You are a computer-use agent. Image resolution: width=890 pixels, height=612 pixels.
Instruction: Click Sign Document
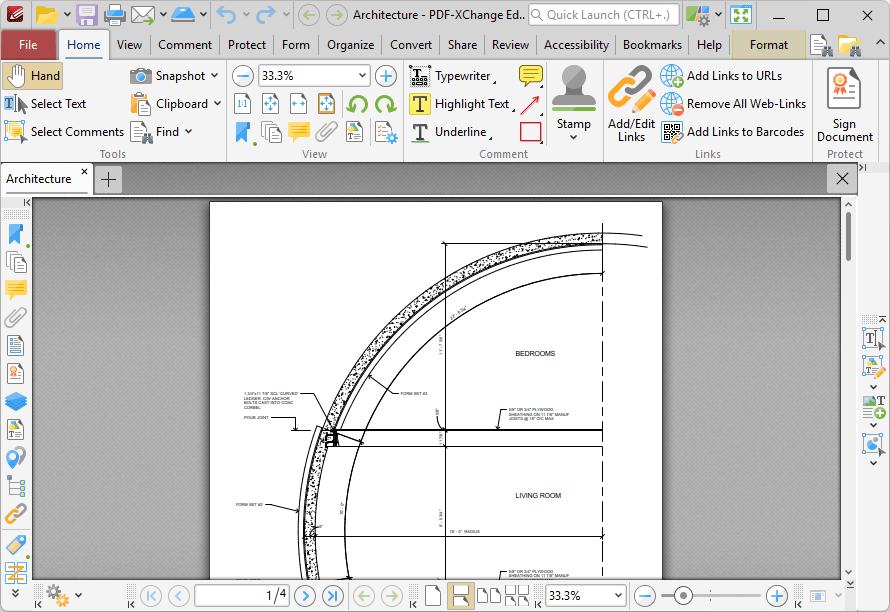(845, 104)
